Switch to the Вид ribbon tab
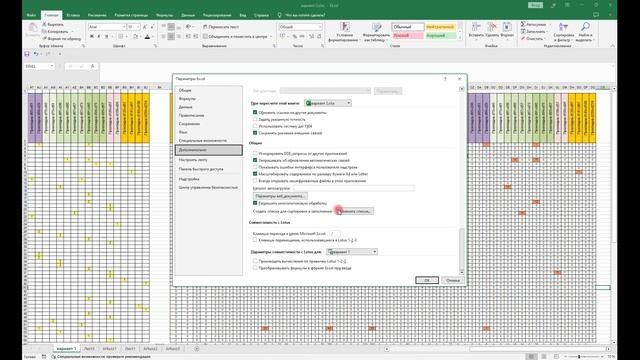This screenshot has width=640, height=360. click(x=243, y=15)
